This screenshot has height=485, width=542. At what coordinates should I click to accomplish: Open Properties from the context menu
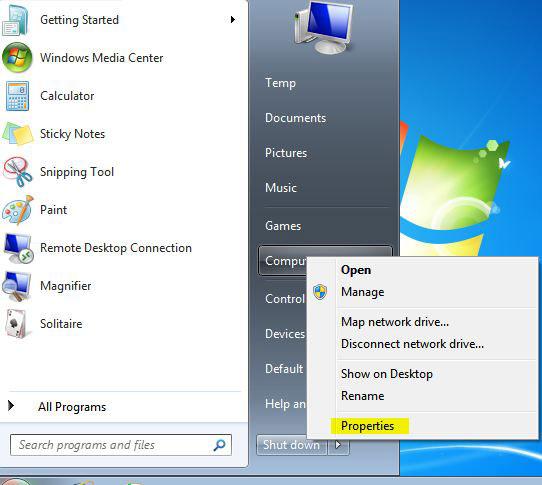(367, 426)
